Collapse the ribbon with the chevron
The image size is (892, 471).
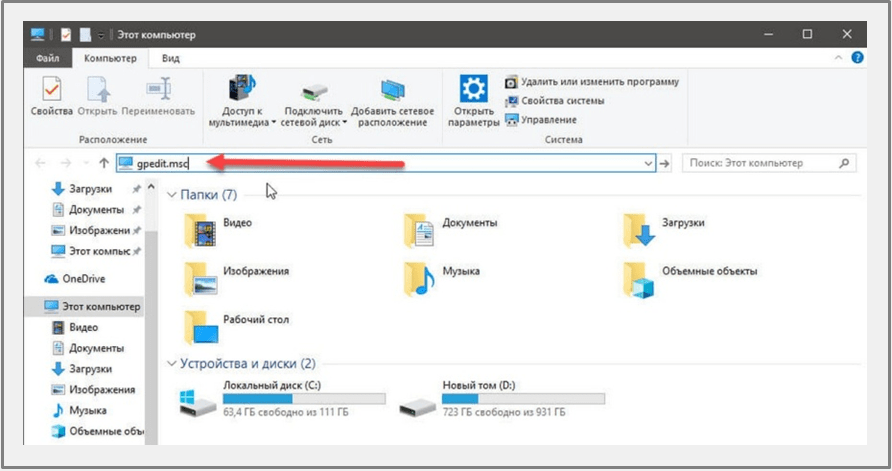tap(839, 59)
